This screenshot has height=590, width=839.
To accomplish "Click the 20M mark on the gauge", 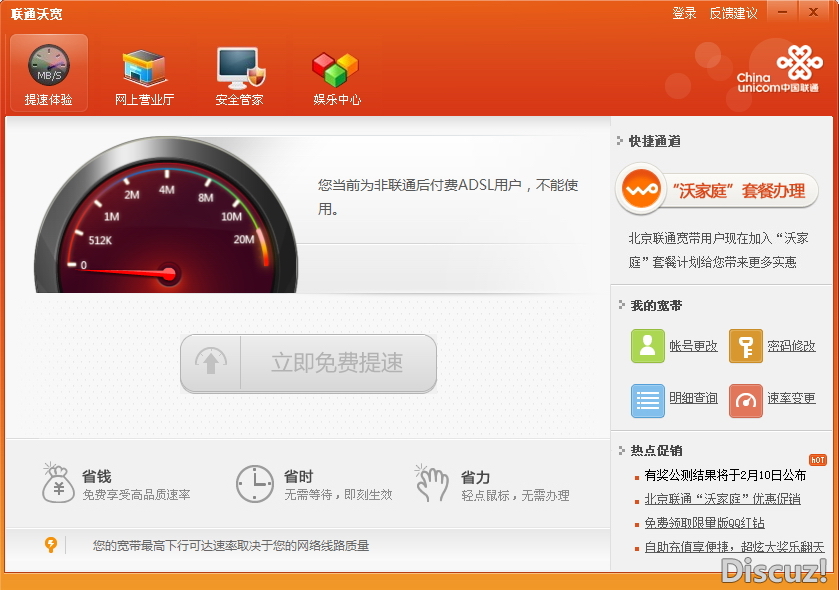I will point(243,240).
